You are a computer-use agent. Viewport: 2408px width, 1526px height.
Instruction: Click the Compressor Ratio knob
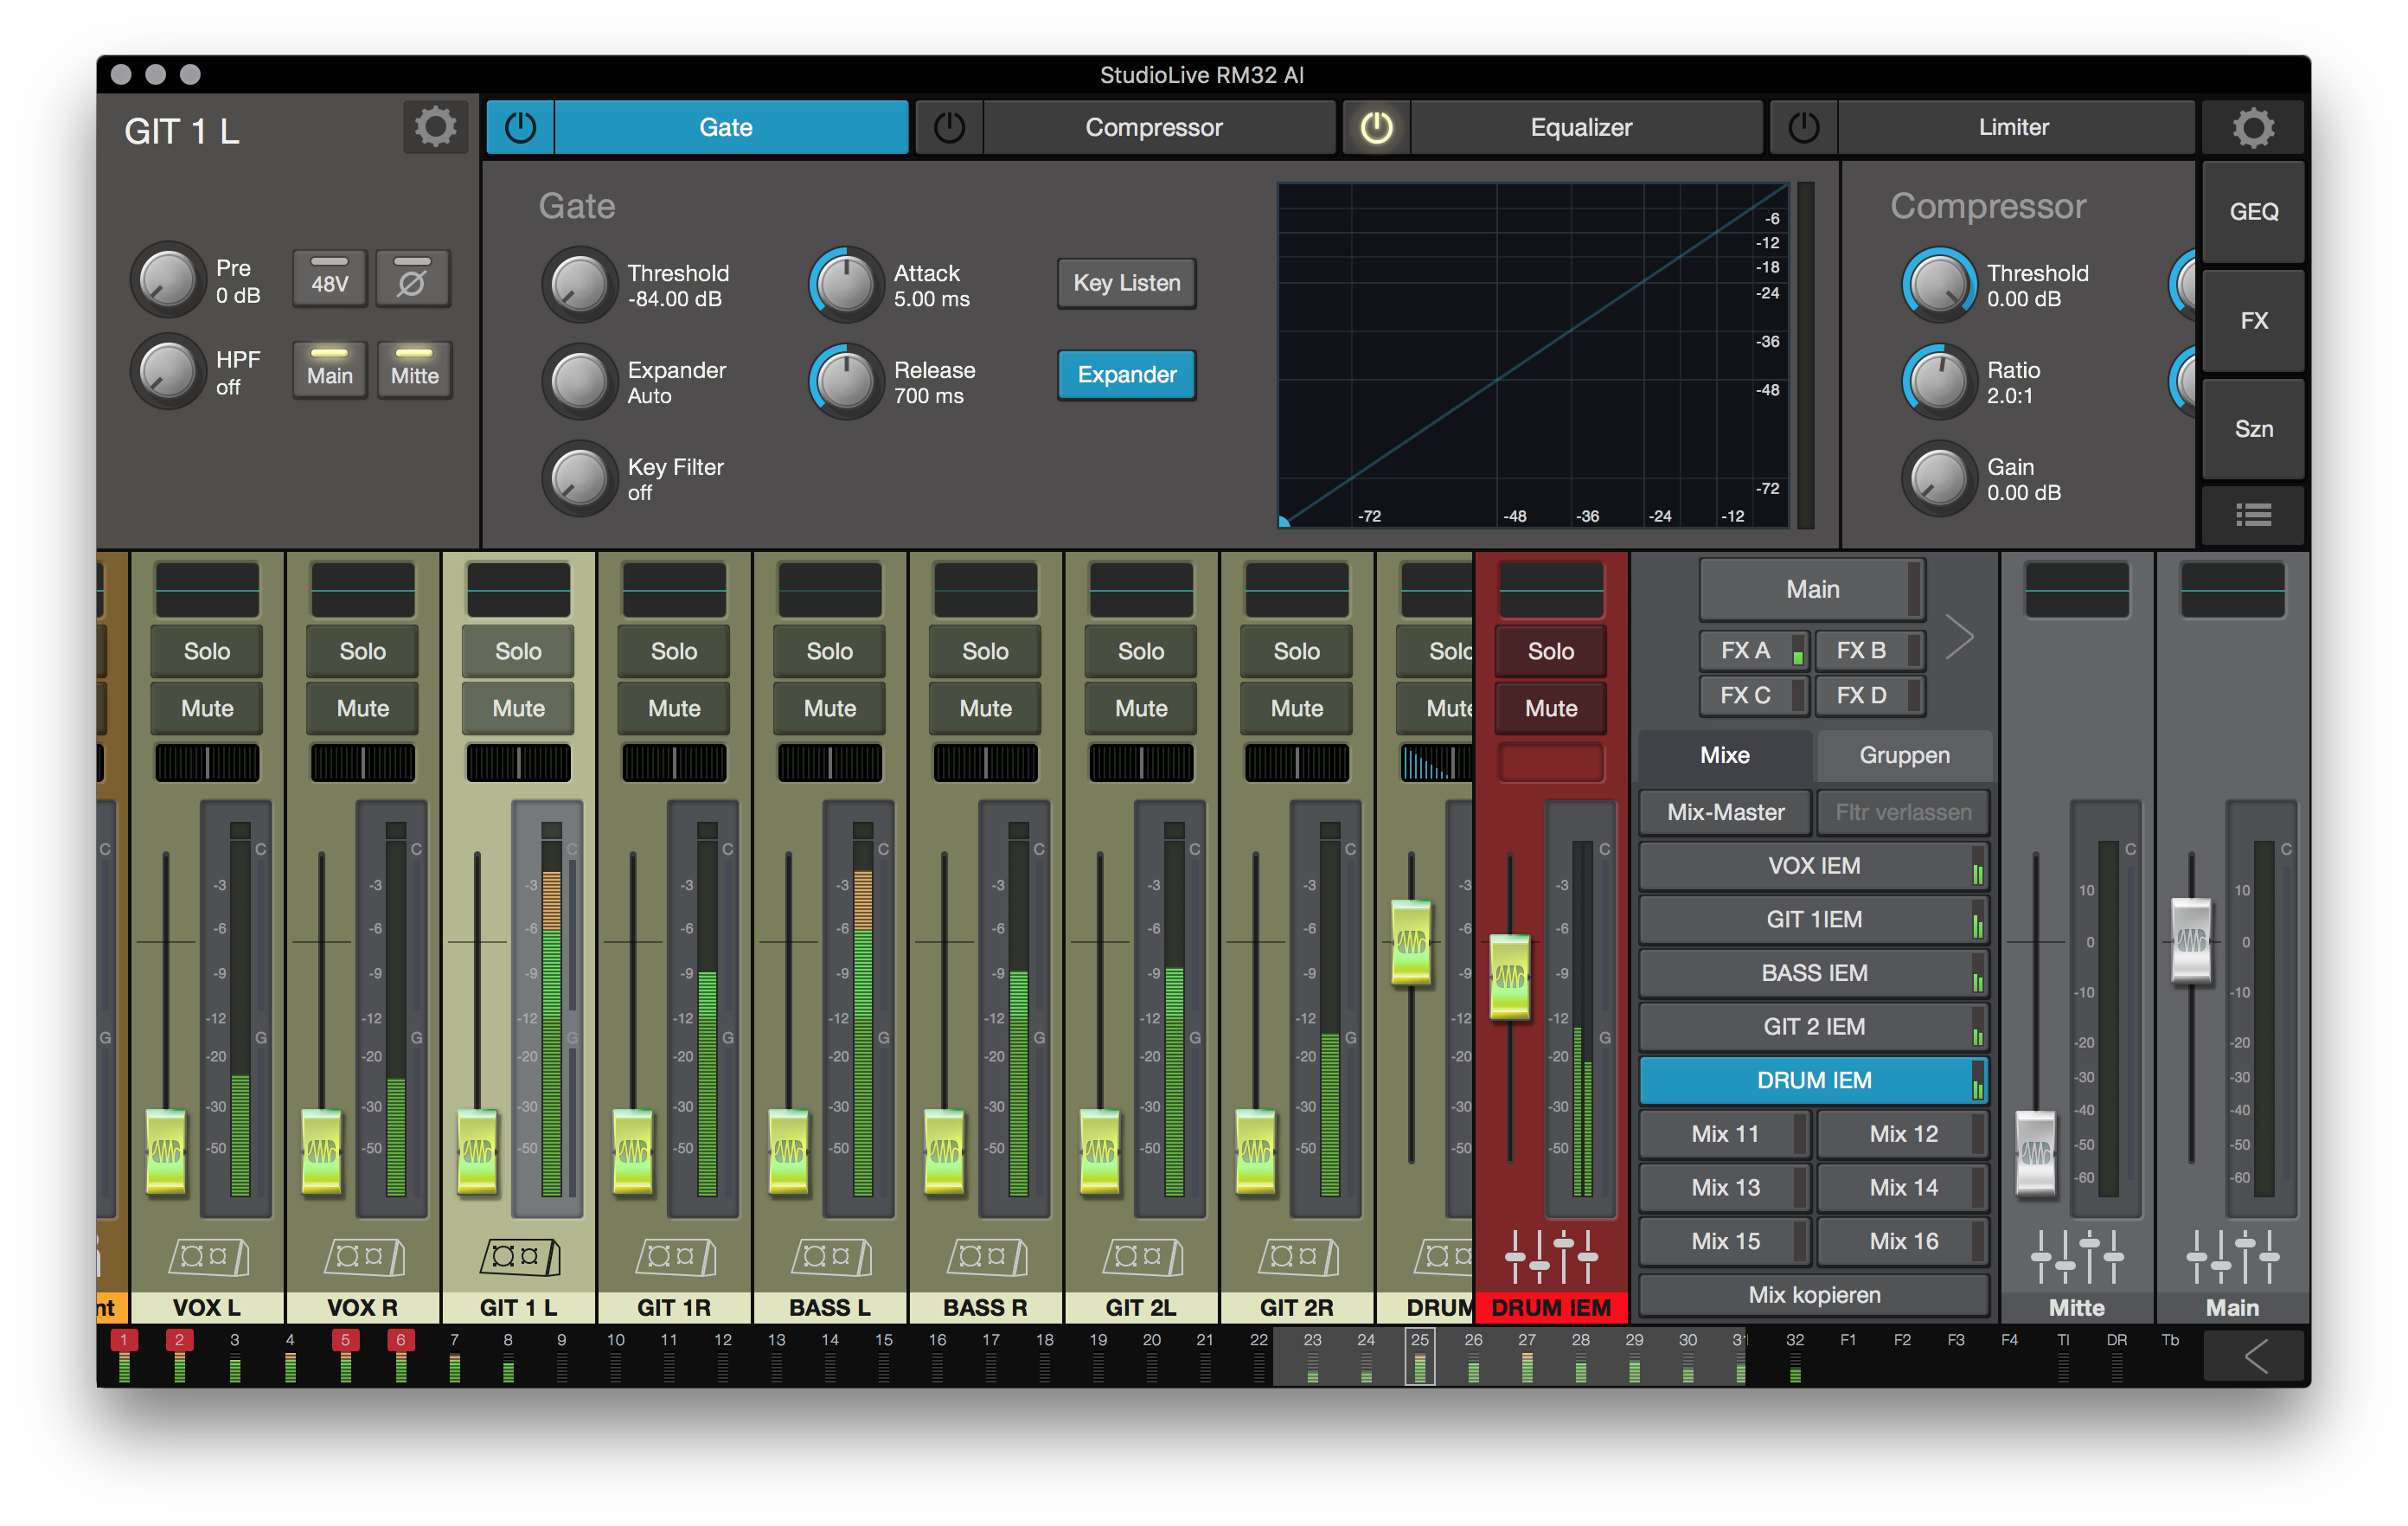click(1939, 381)
